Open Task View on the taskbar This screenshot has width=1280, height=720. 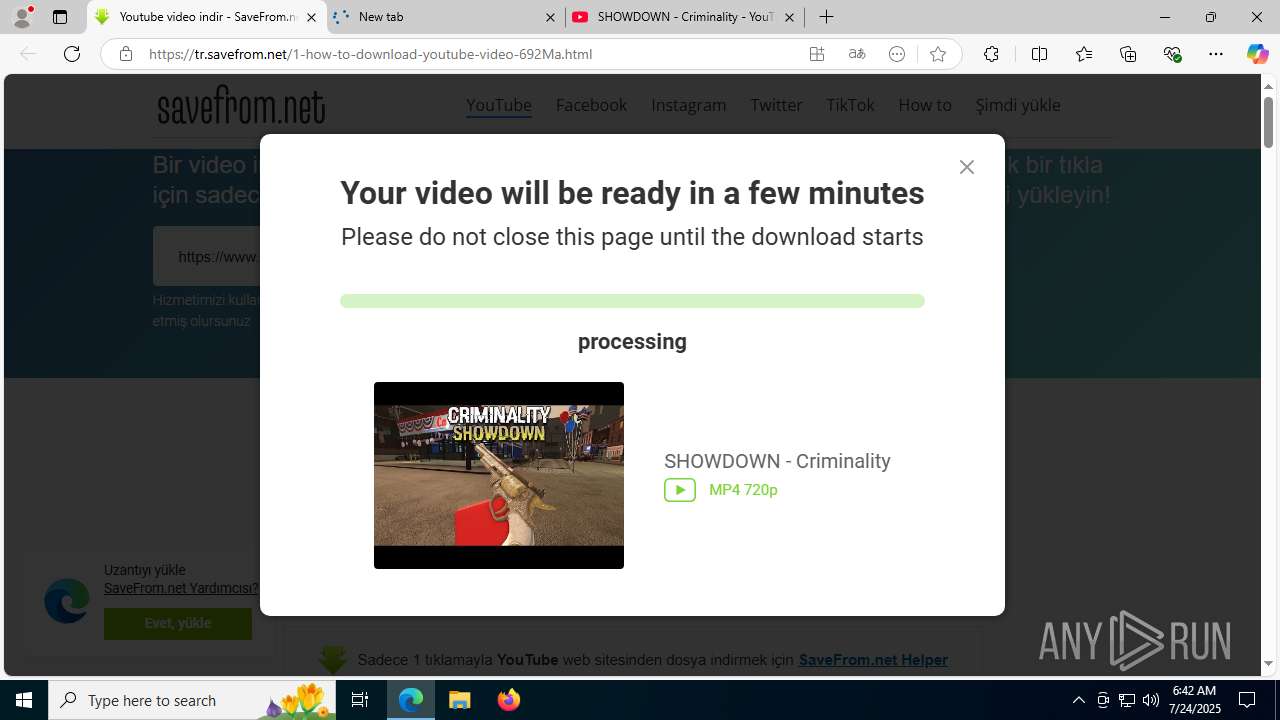click(360, 700)
